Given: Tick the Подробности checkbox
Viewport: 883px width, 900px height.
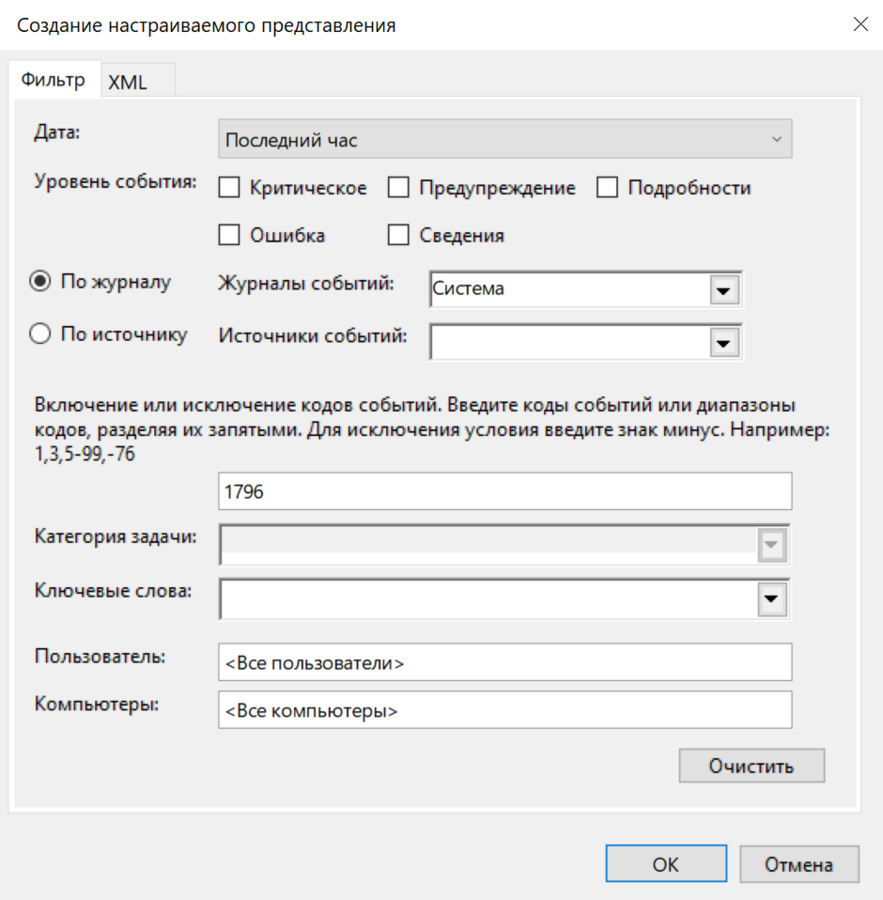Looking at the screenshot, I should click(x=607, y=188).
